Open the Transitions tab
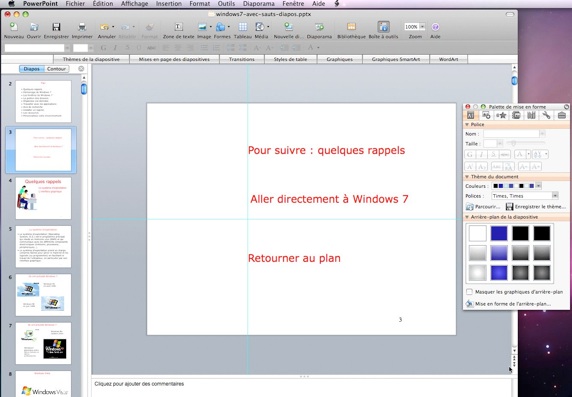This screenshot has height=397, width=572. [242, 59]
